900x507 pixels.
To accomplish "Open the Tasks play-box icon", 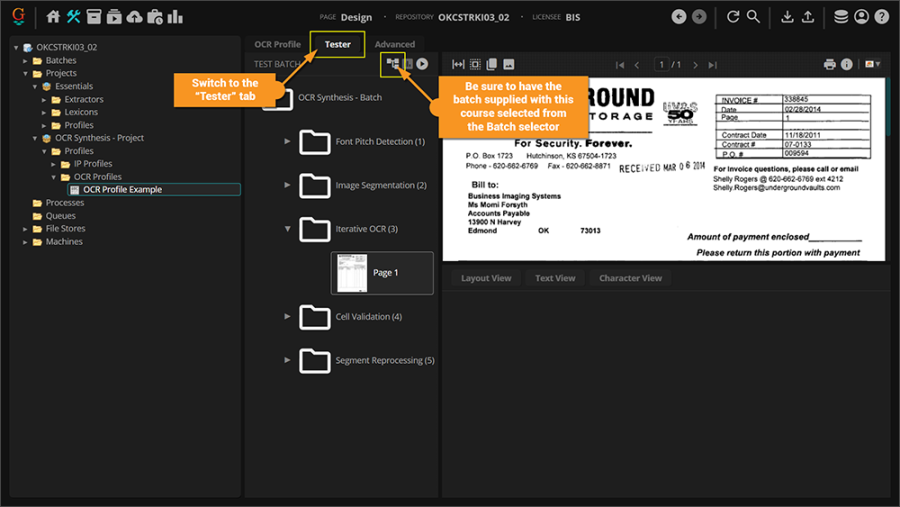I will [114, 17].
